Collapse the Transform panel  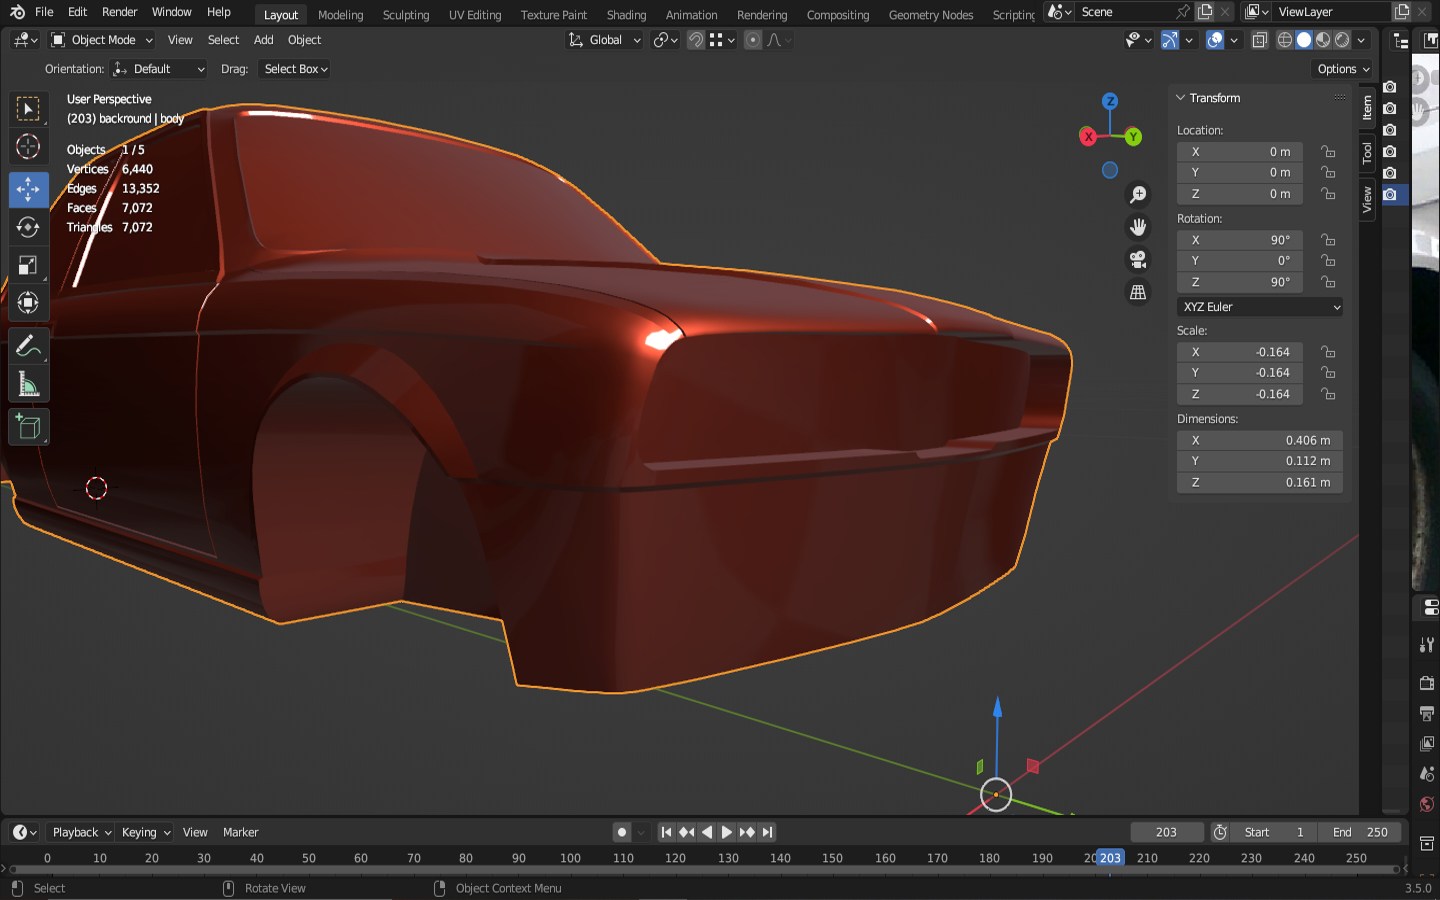[x=1181, y=98]
